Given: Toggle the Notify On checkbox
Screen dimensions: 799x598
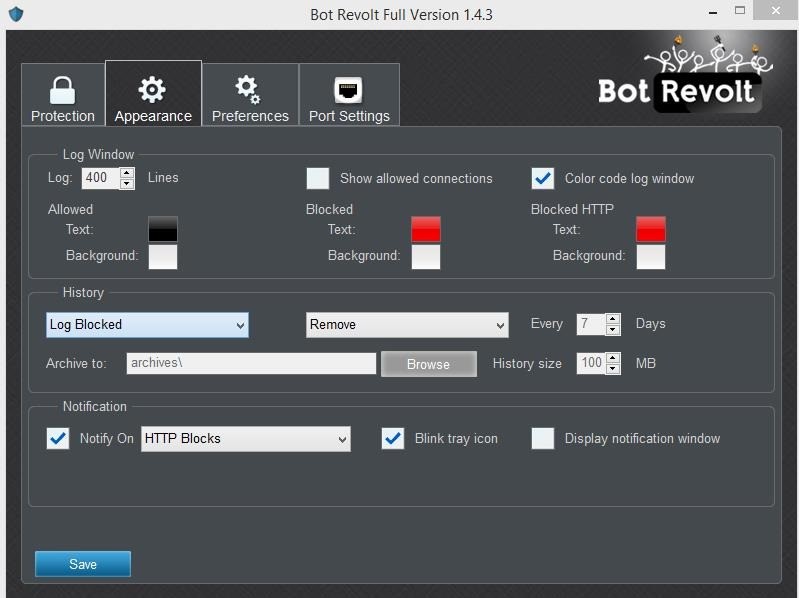Looking at the screenshot, I should 58,439.
